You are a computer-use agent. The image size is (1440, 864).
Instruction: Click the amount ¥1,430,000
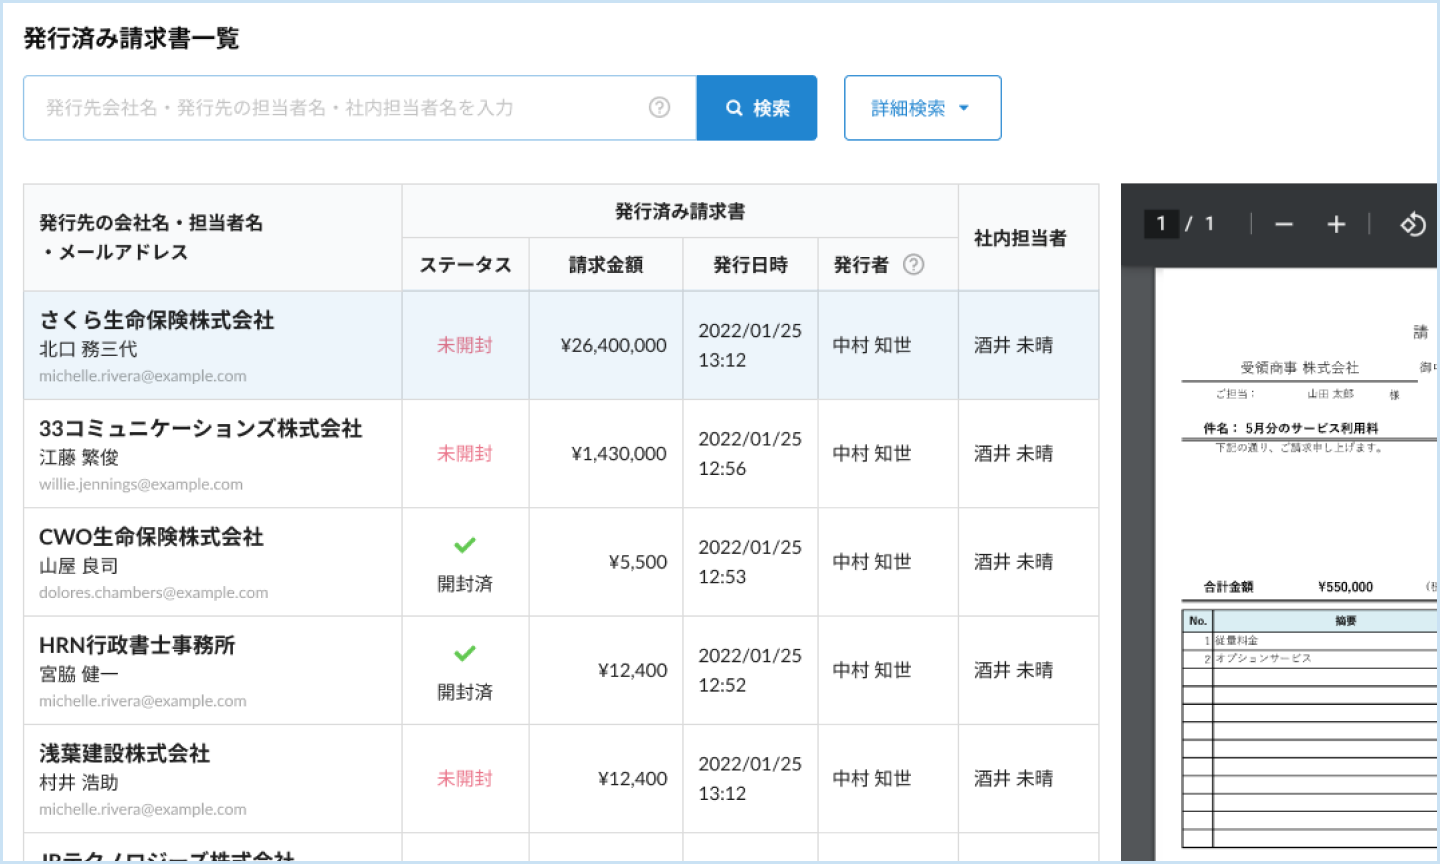[619, 453]
